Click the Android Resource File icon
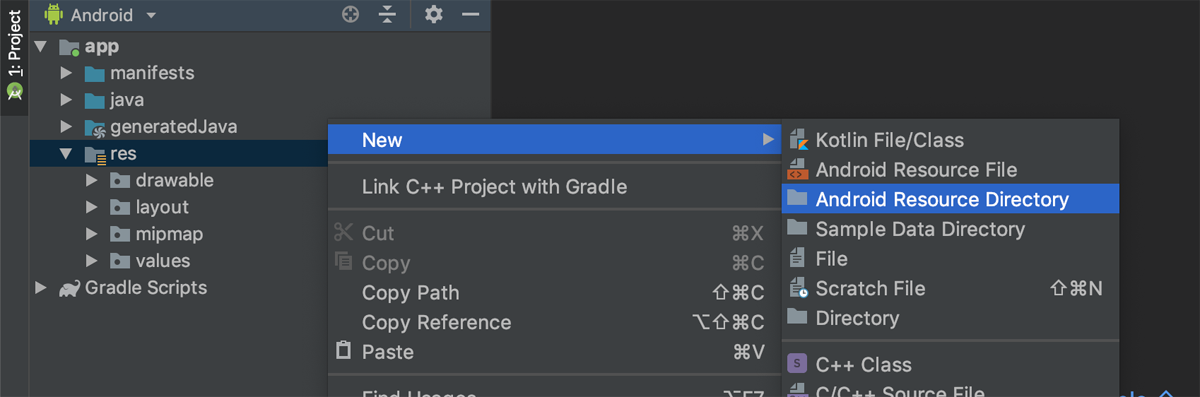This screenshot has width=1200, height=397. click(x=797, y=170)
